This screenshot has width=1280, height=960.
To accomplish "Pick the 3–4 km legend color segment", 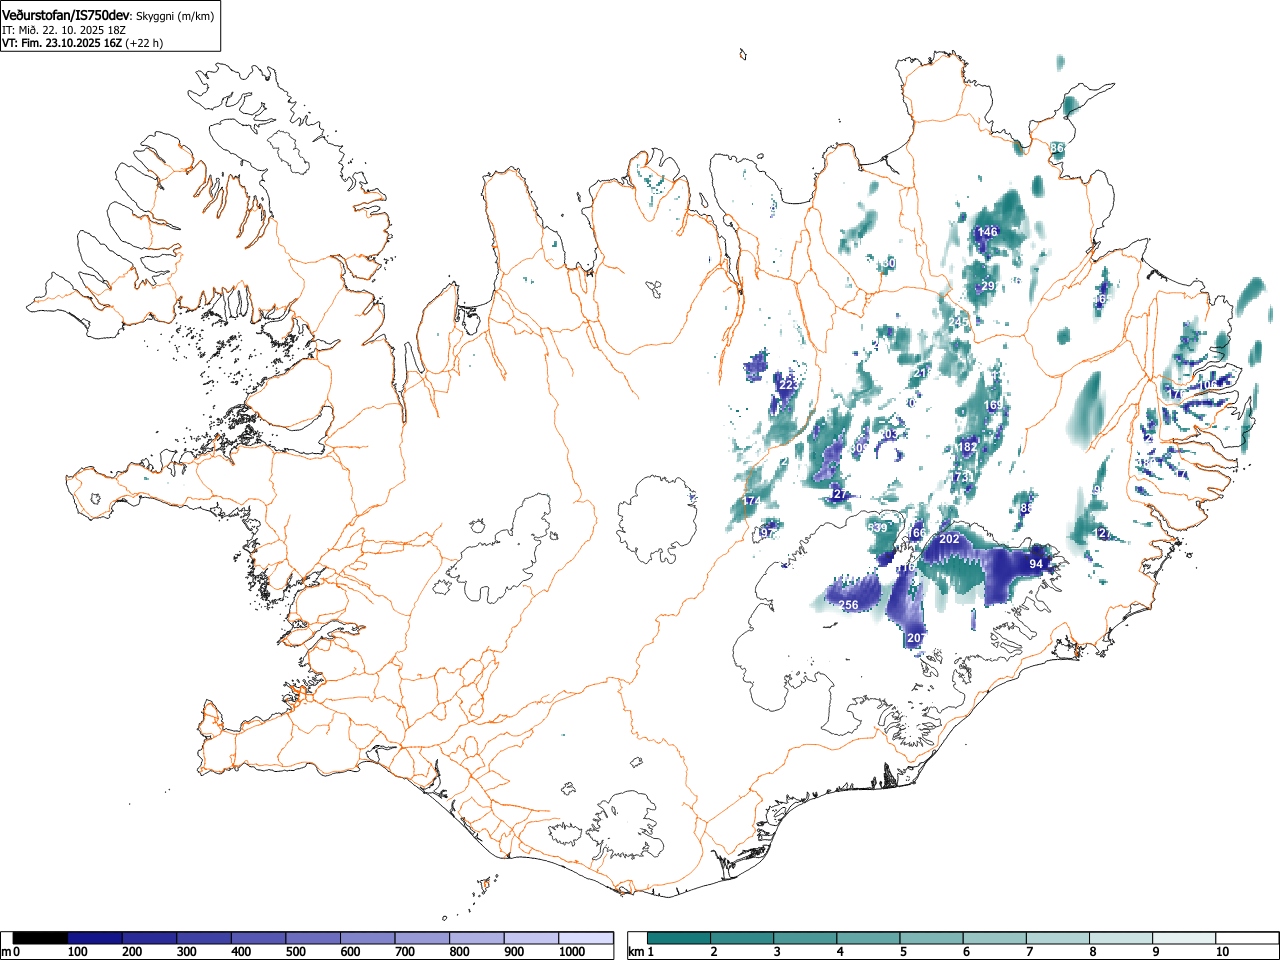I will 806,938.
